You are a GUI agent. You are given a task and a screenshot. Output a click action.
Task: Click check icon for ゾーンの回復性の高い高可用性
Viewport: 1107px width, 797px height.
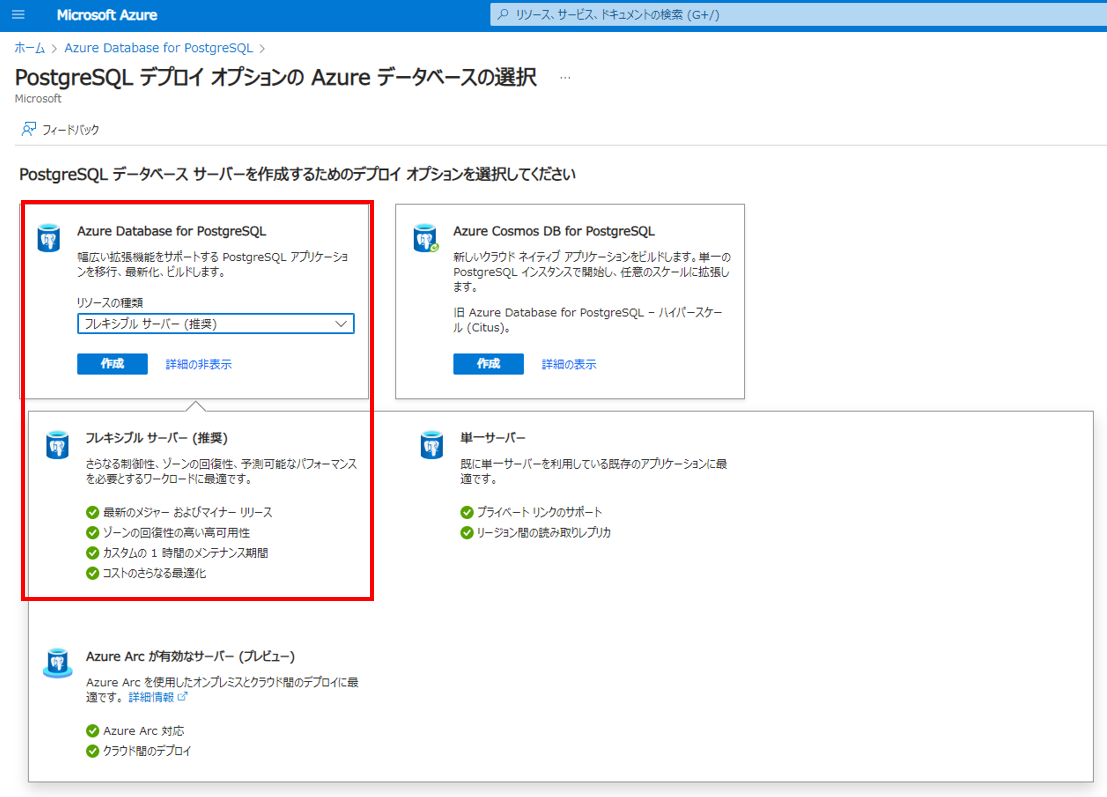click(92, 532)
